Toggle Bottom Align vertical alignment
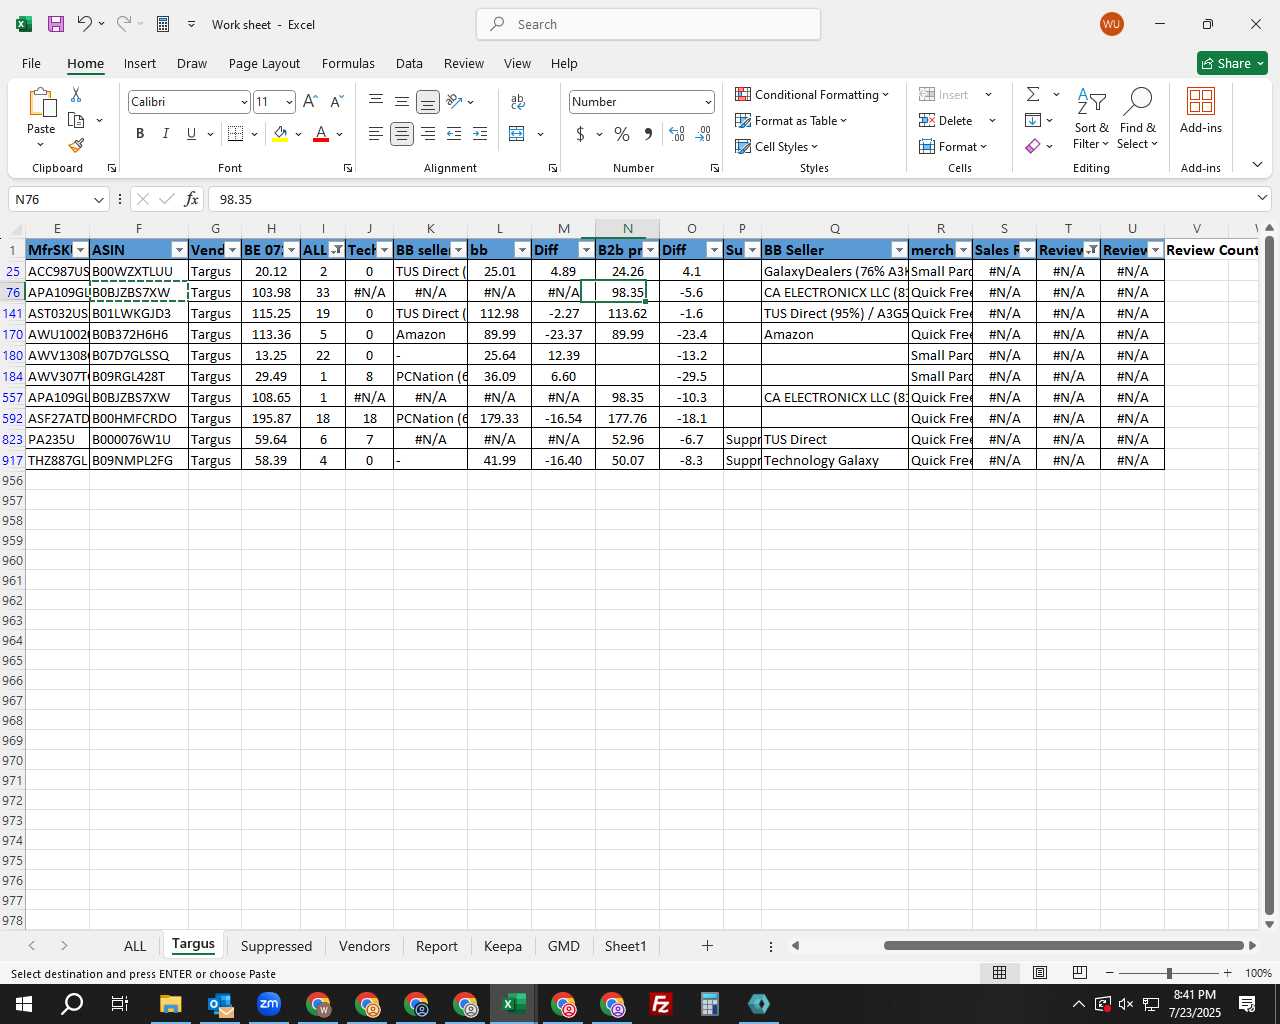 coord(428,102)
